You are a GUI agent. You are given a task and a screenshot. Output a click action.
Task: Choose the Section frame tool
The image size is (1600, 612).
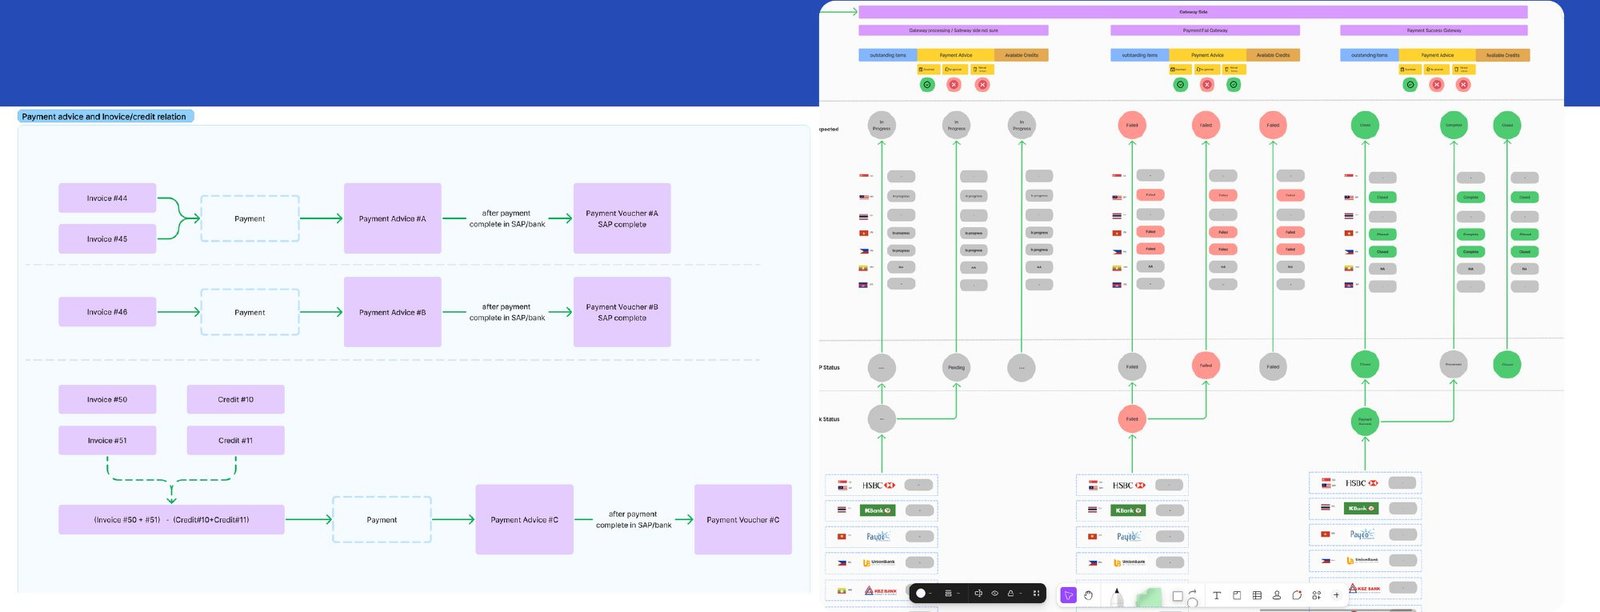click(1237, 595)
